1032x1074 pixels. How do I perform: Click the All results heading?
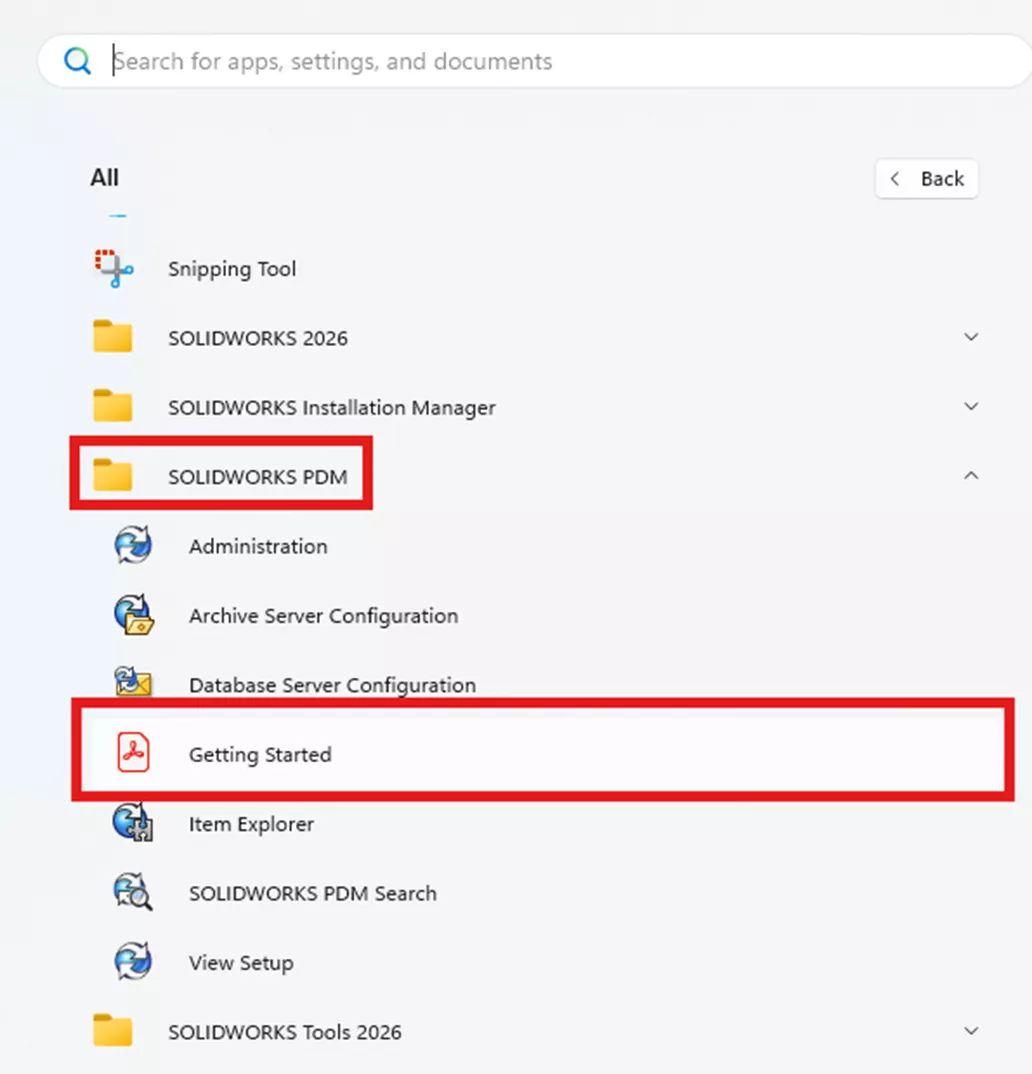105,177
